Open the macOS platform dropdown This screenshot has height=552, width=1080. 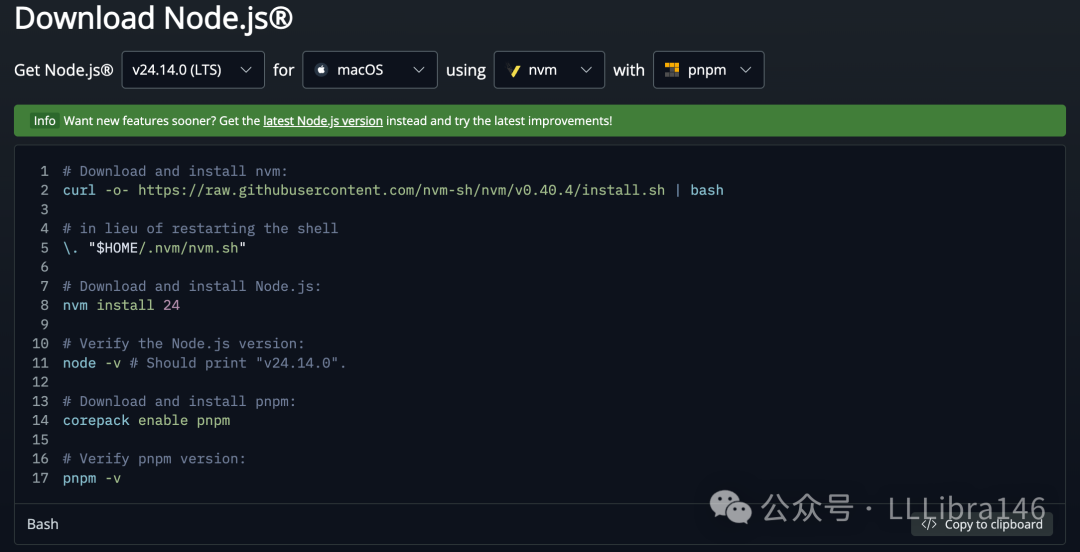click(x=370, y=70)
